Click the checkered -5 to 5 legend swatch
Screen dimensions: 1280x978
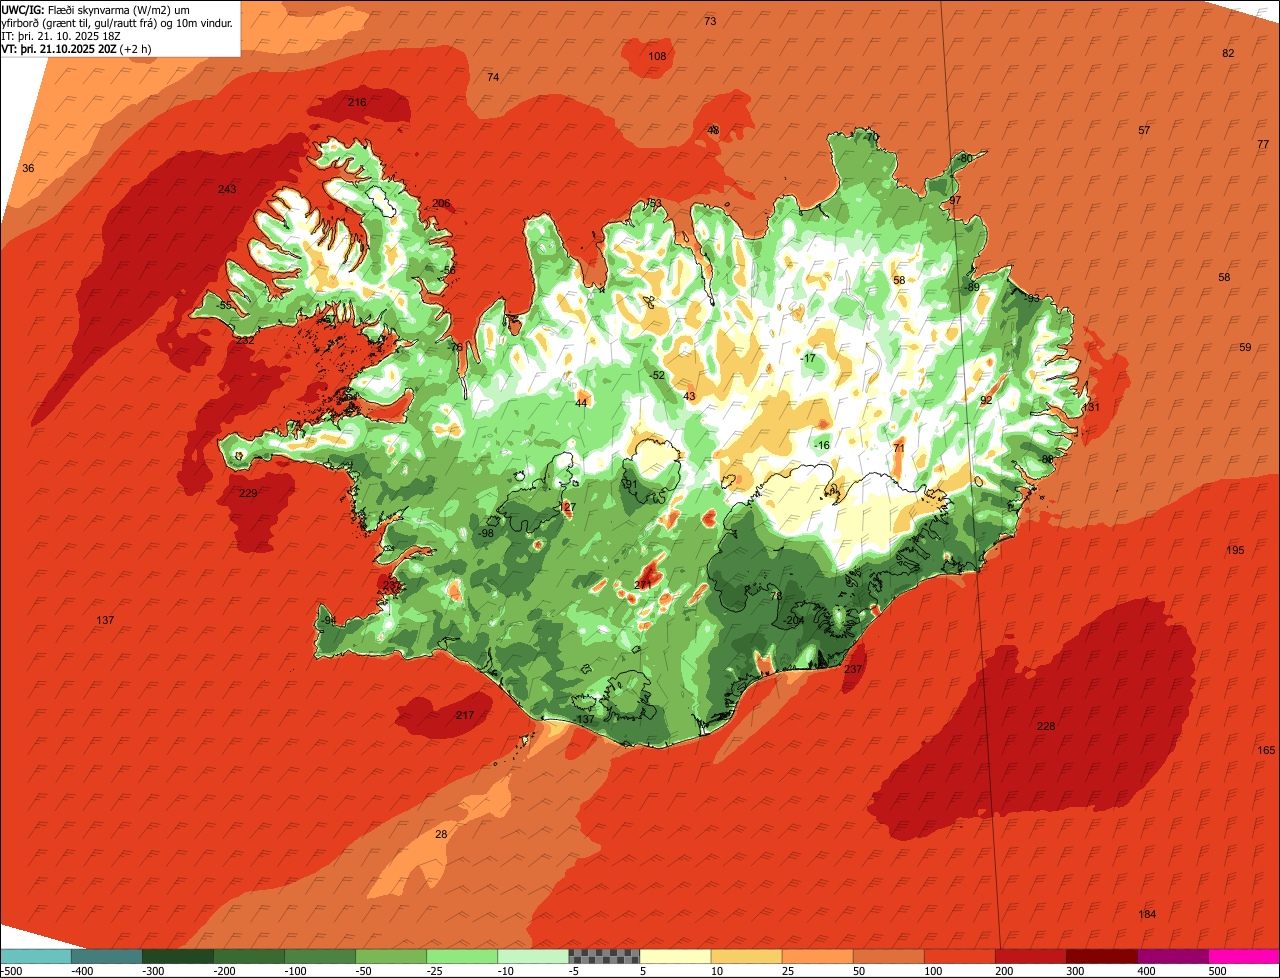[x=603, y=956]
